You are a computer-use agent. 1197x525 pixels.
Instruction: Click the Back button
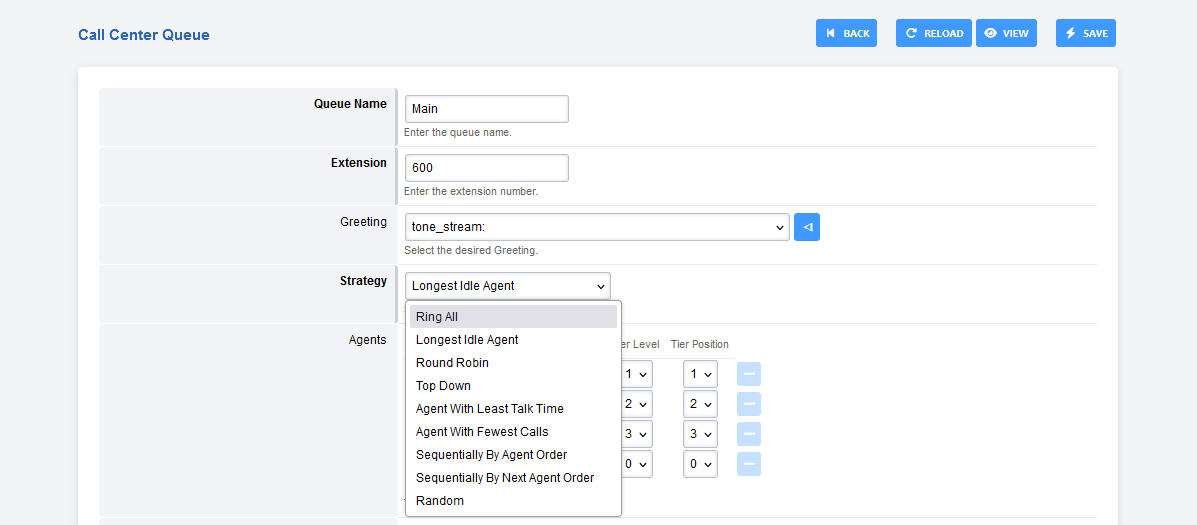coord(846,33)
